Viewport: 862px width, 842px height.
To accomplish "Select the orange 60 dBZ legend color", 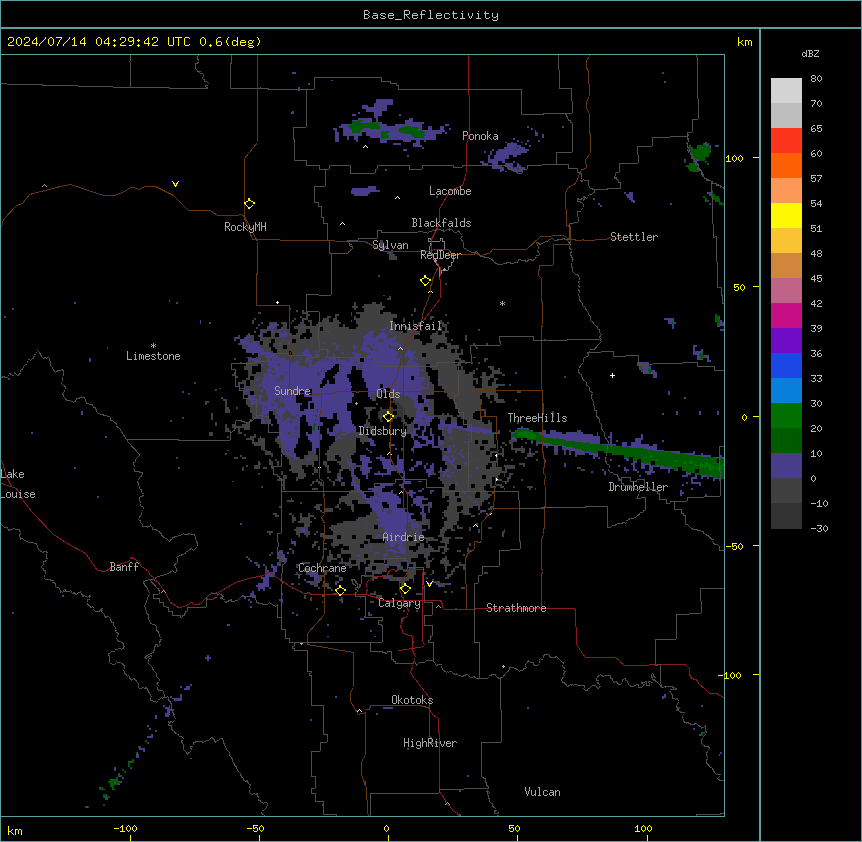I will pos(786,165).
